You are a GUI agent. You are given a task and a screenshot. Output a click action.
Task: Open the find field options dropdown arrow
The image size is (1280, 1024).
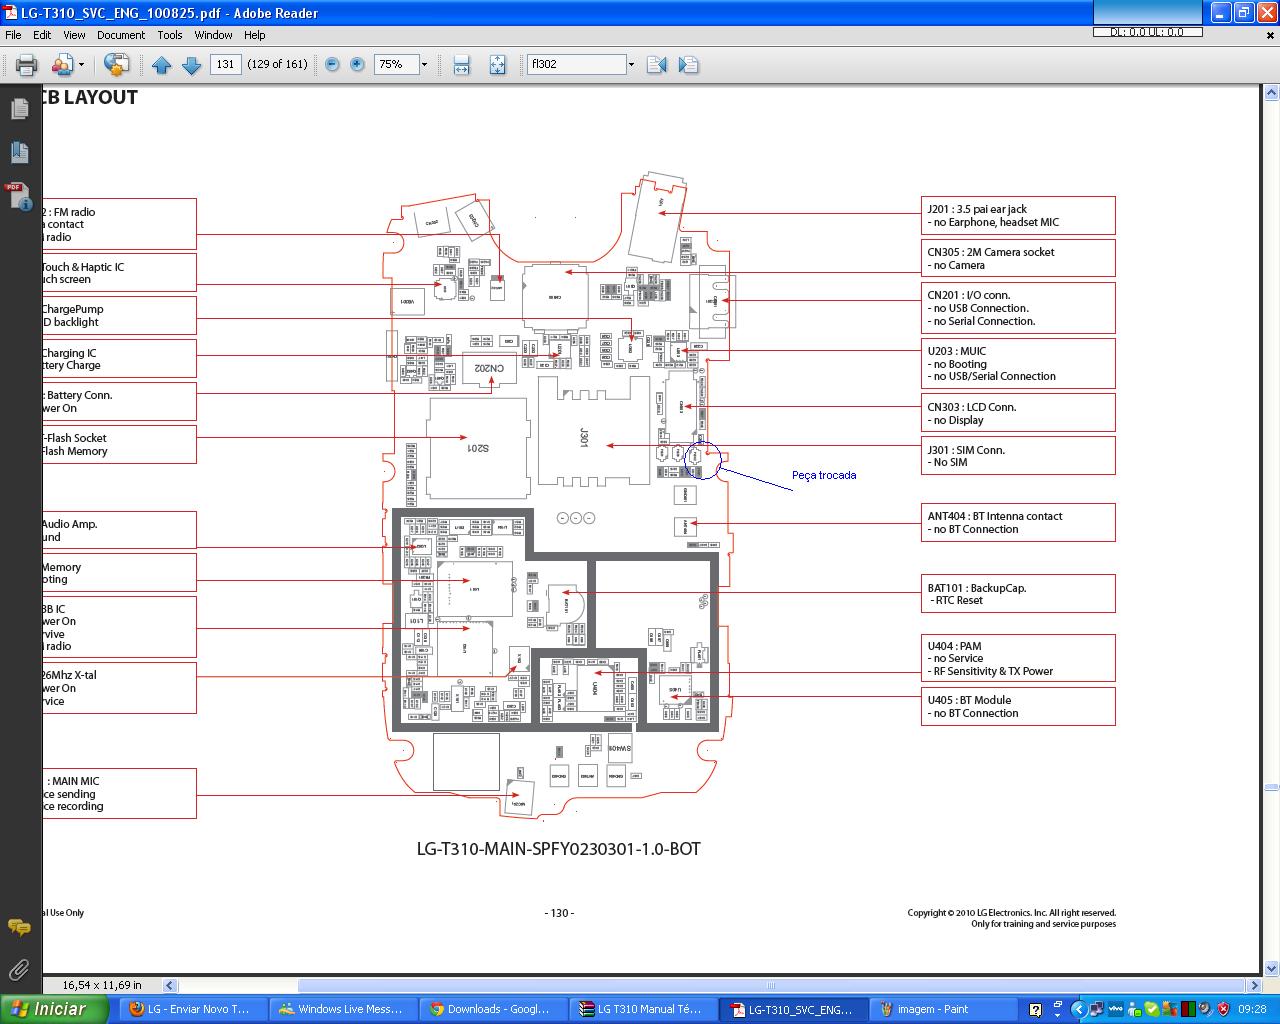click(631, 65)
